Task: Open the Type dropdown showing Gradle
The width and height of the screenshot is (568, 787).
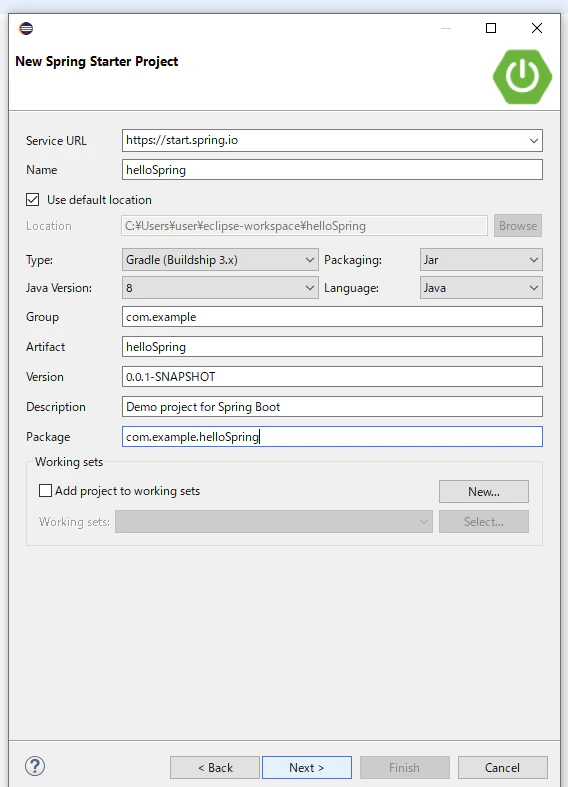Action: [220, 259]
